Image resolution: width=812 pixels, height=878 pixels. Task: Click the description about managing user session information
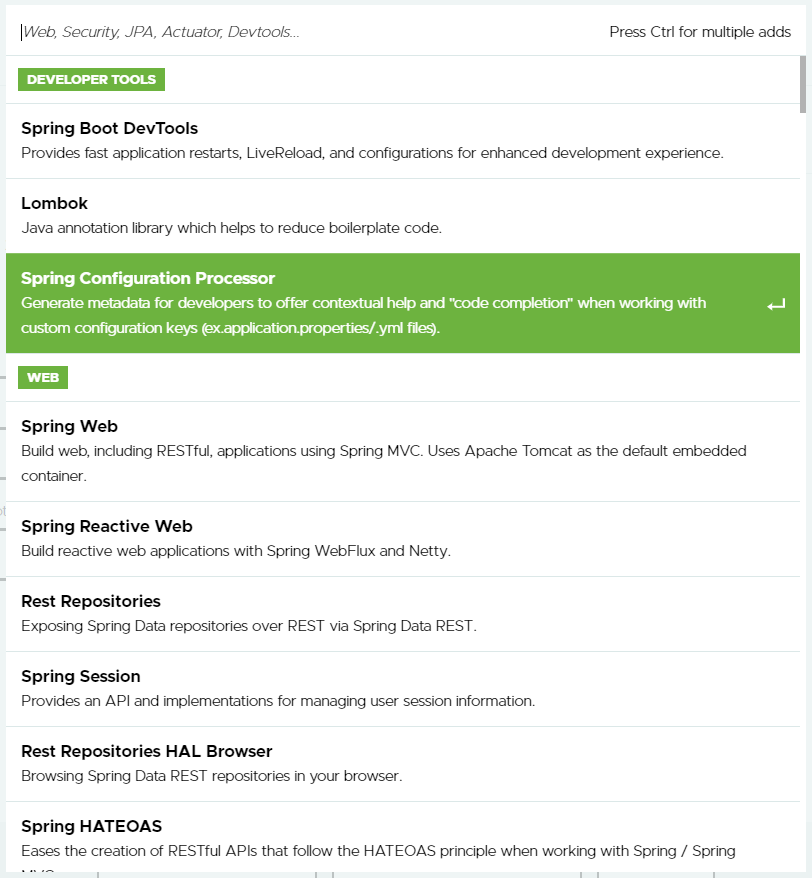[278, 701]
